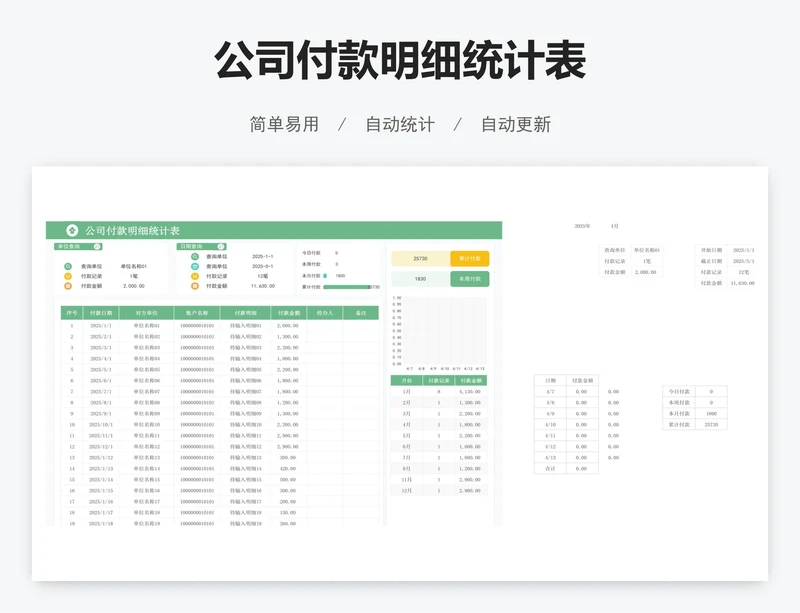Image resolution: width=800 pixels, height=613 pixels.
Task: Click the search icon beside date 2025-1-1
Action: (194, 257)
